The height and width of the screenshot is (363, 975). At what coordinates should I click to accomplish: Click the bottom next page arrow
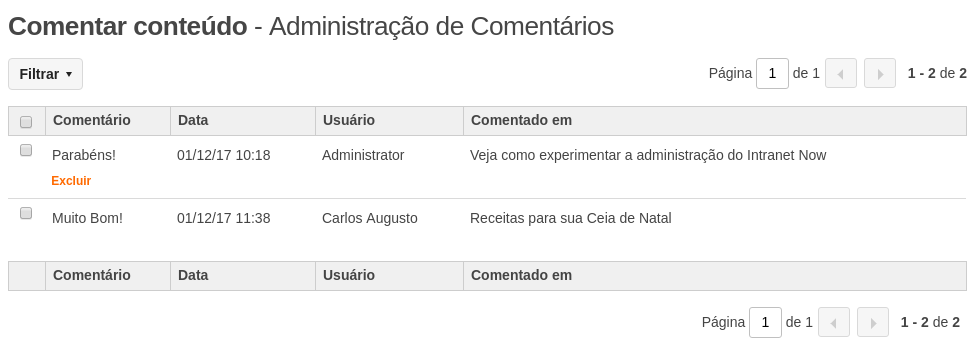coord(873,322)
